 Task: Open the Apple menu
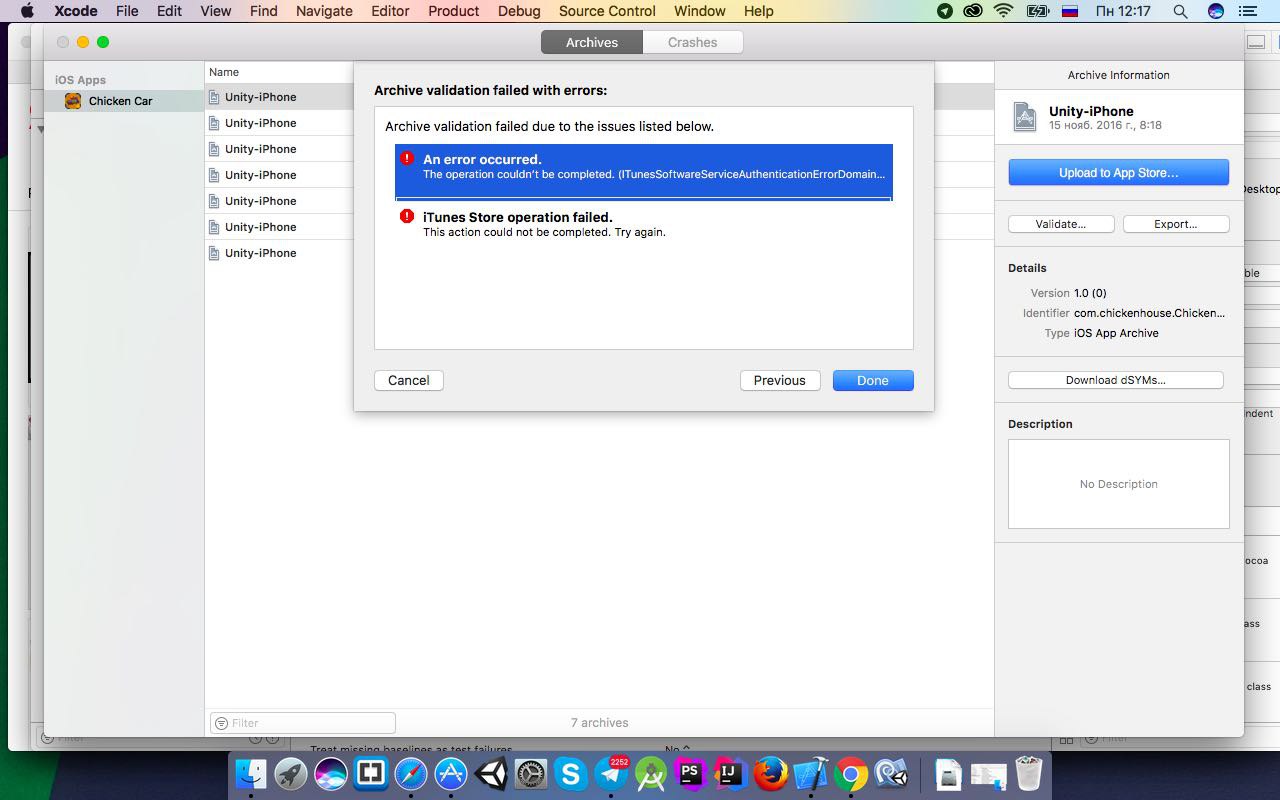click(27, 11)
